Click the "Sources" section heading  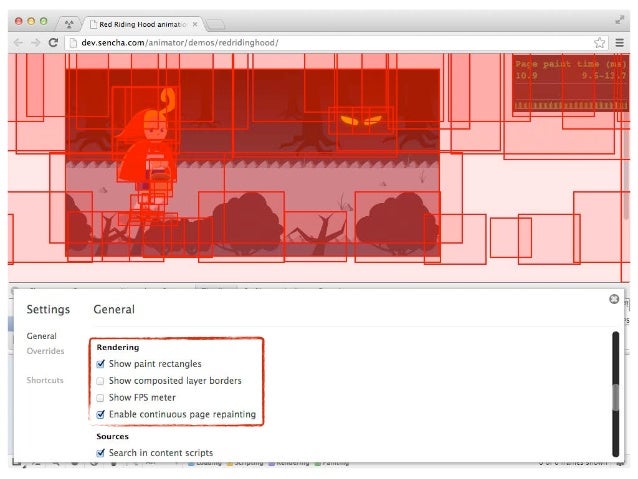(113, 436)
